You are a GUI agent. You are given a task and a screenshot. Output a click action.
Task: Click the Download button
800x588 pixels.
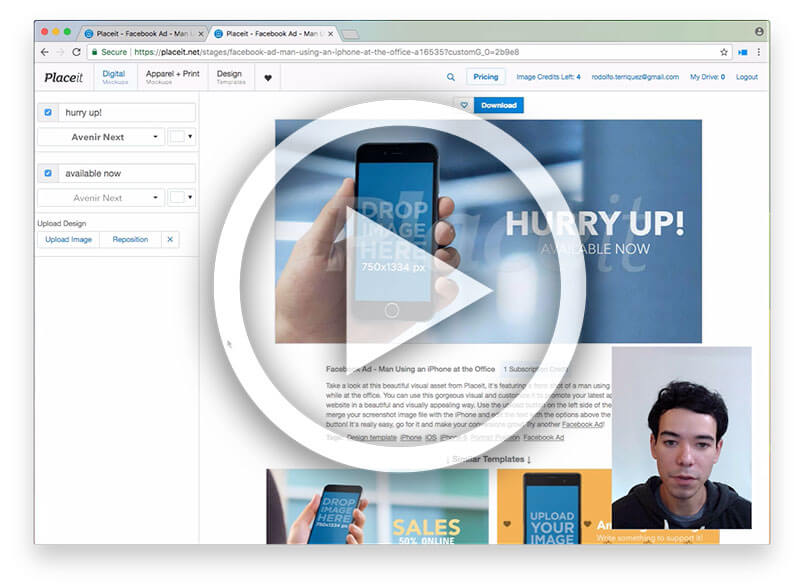pos(498,105)
